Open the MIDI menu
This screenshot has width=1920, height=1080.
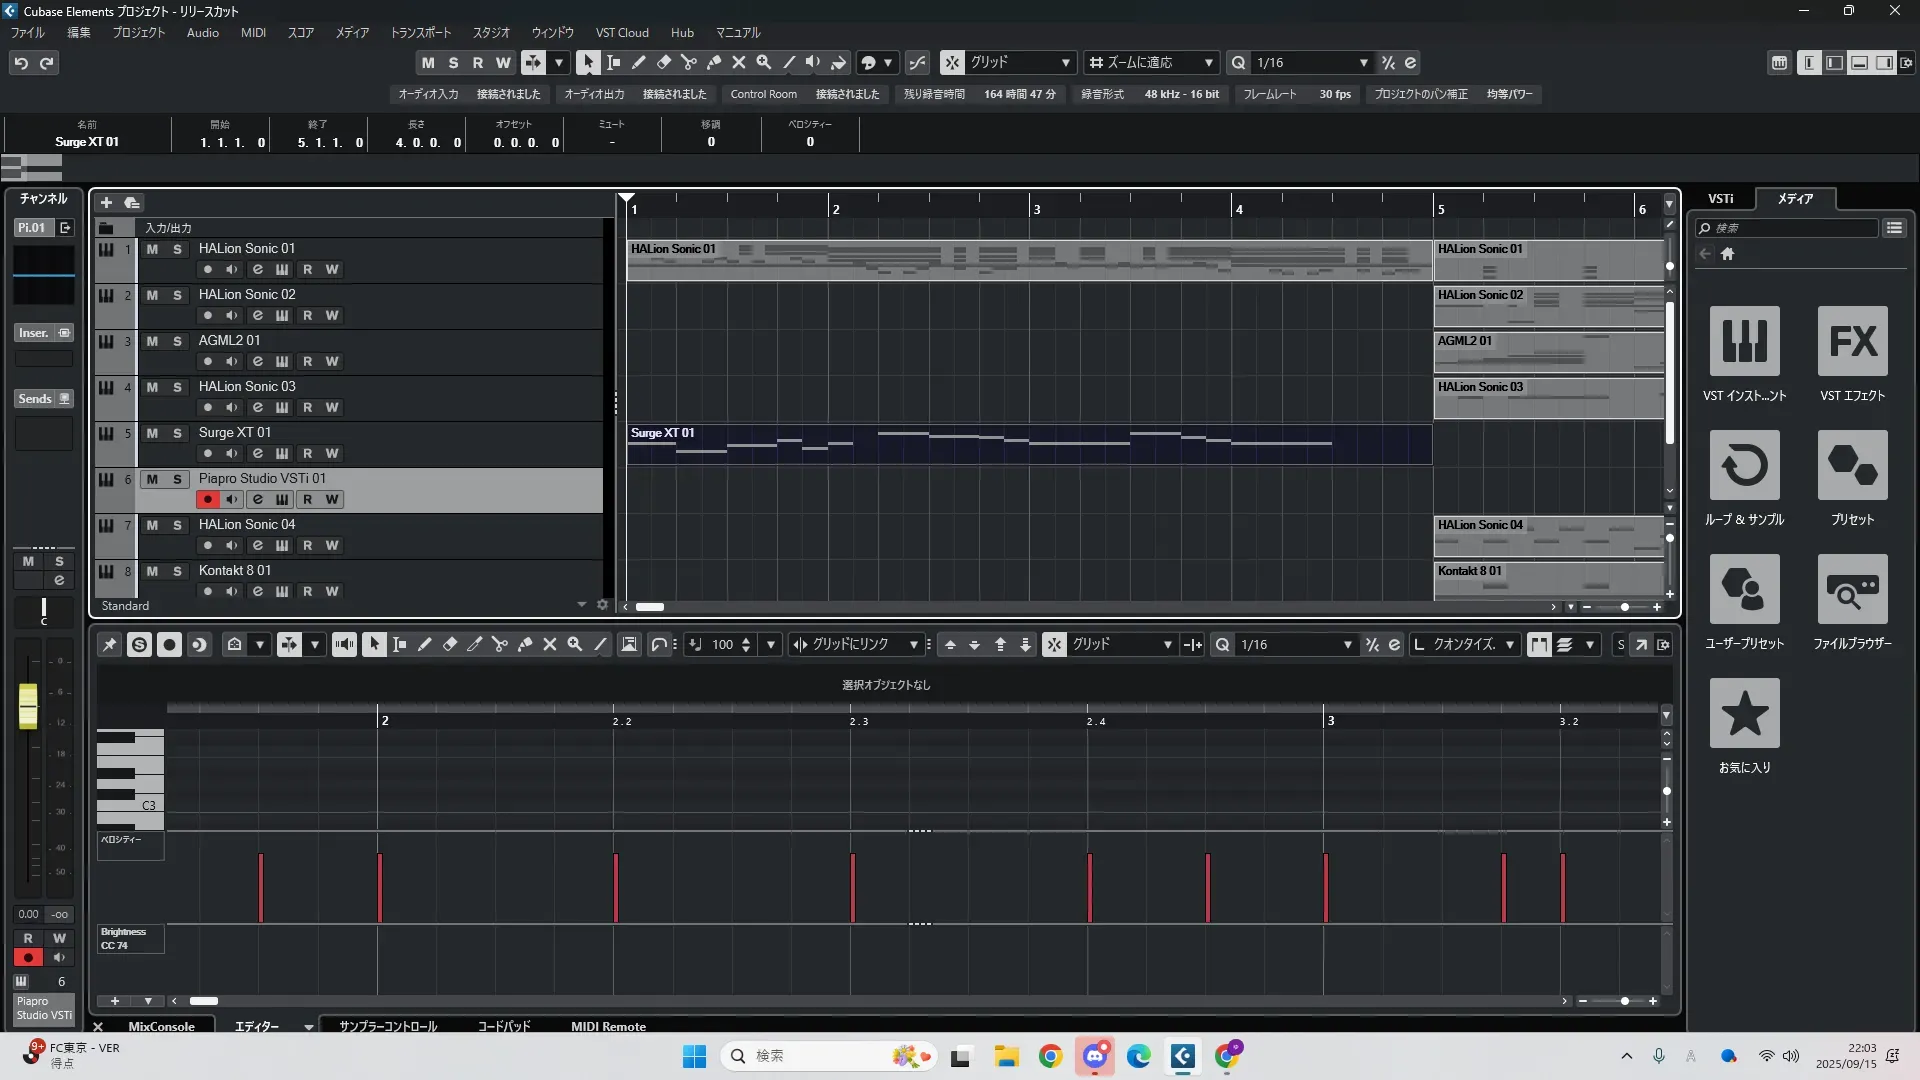[x=253, y=33]
